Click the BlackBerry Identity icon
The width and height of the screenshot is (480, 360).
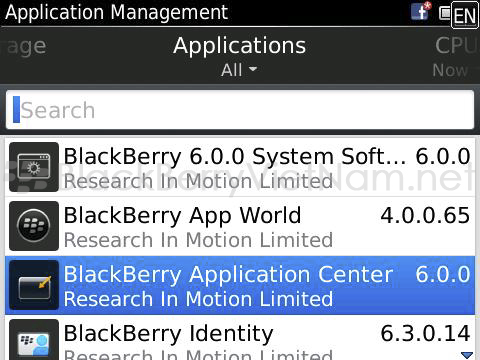34,340
